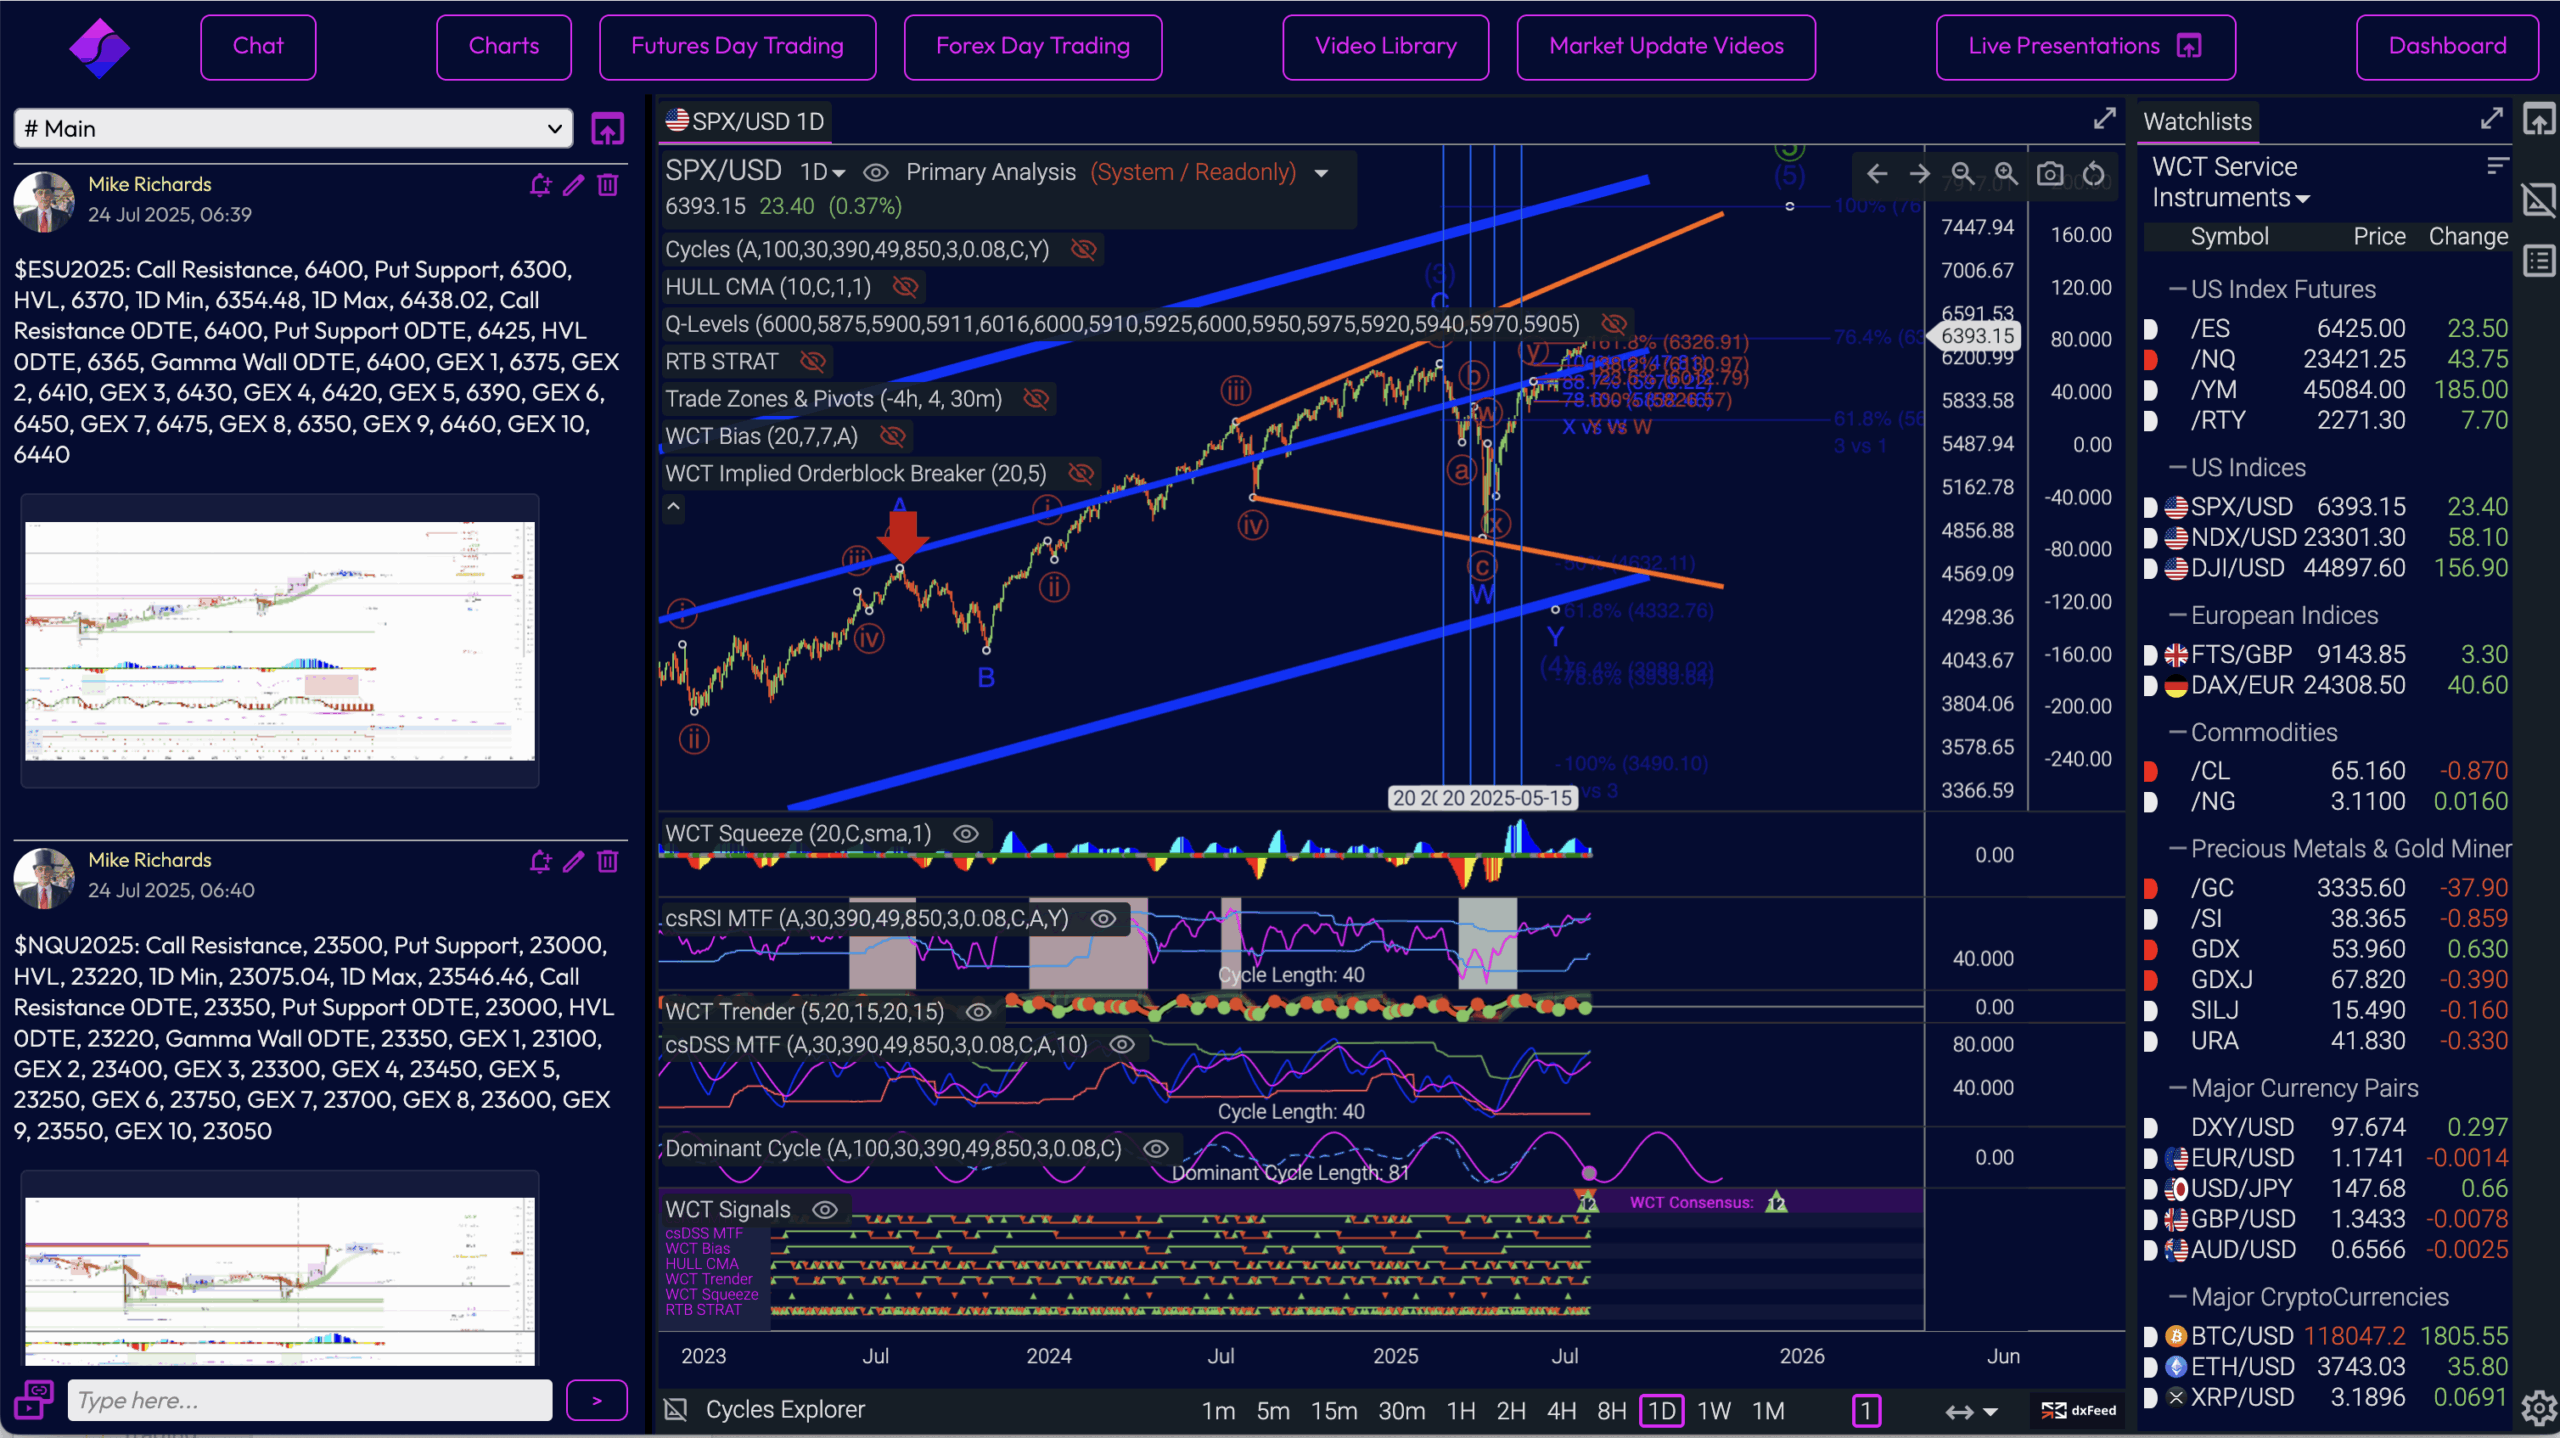Open settings gear at bottom right

2539,1408
